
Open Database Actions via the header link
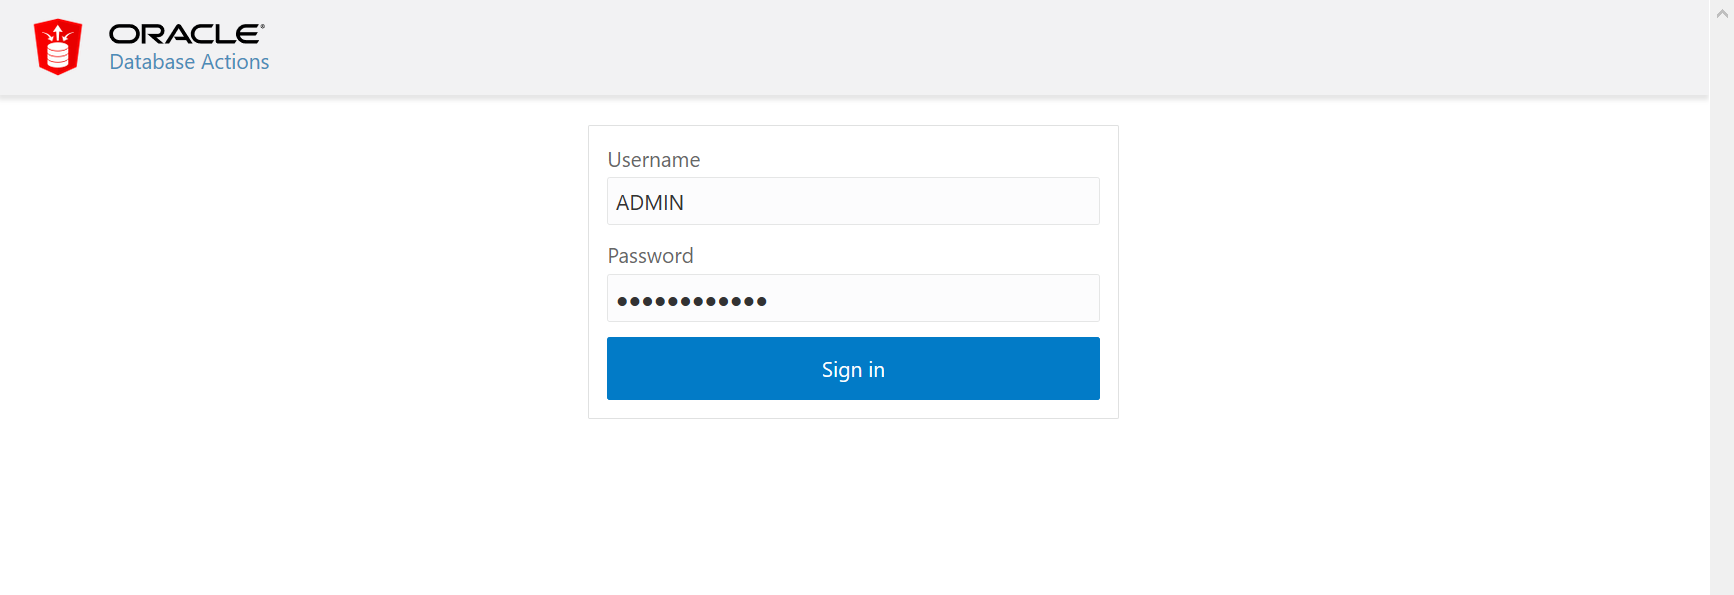(x=188, y=61)
